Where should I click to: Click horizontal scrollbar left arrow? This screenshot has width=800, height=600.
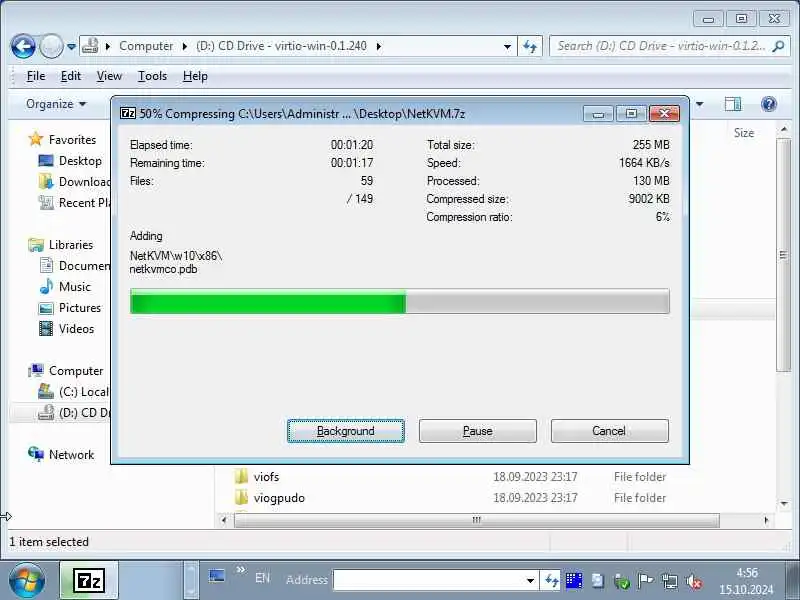[223, 520]
